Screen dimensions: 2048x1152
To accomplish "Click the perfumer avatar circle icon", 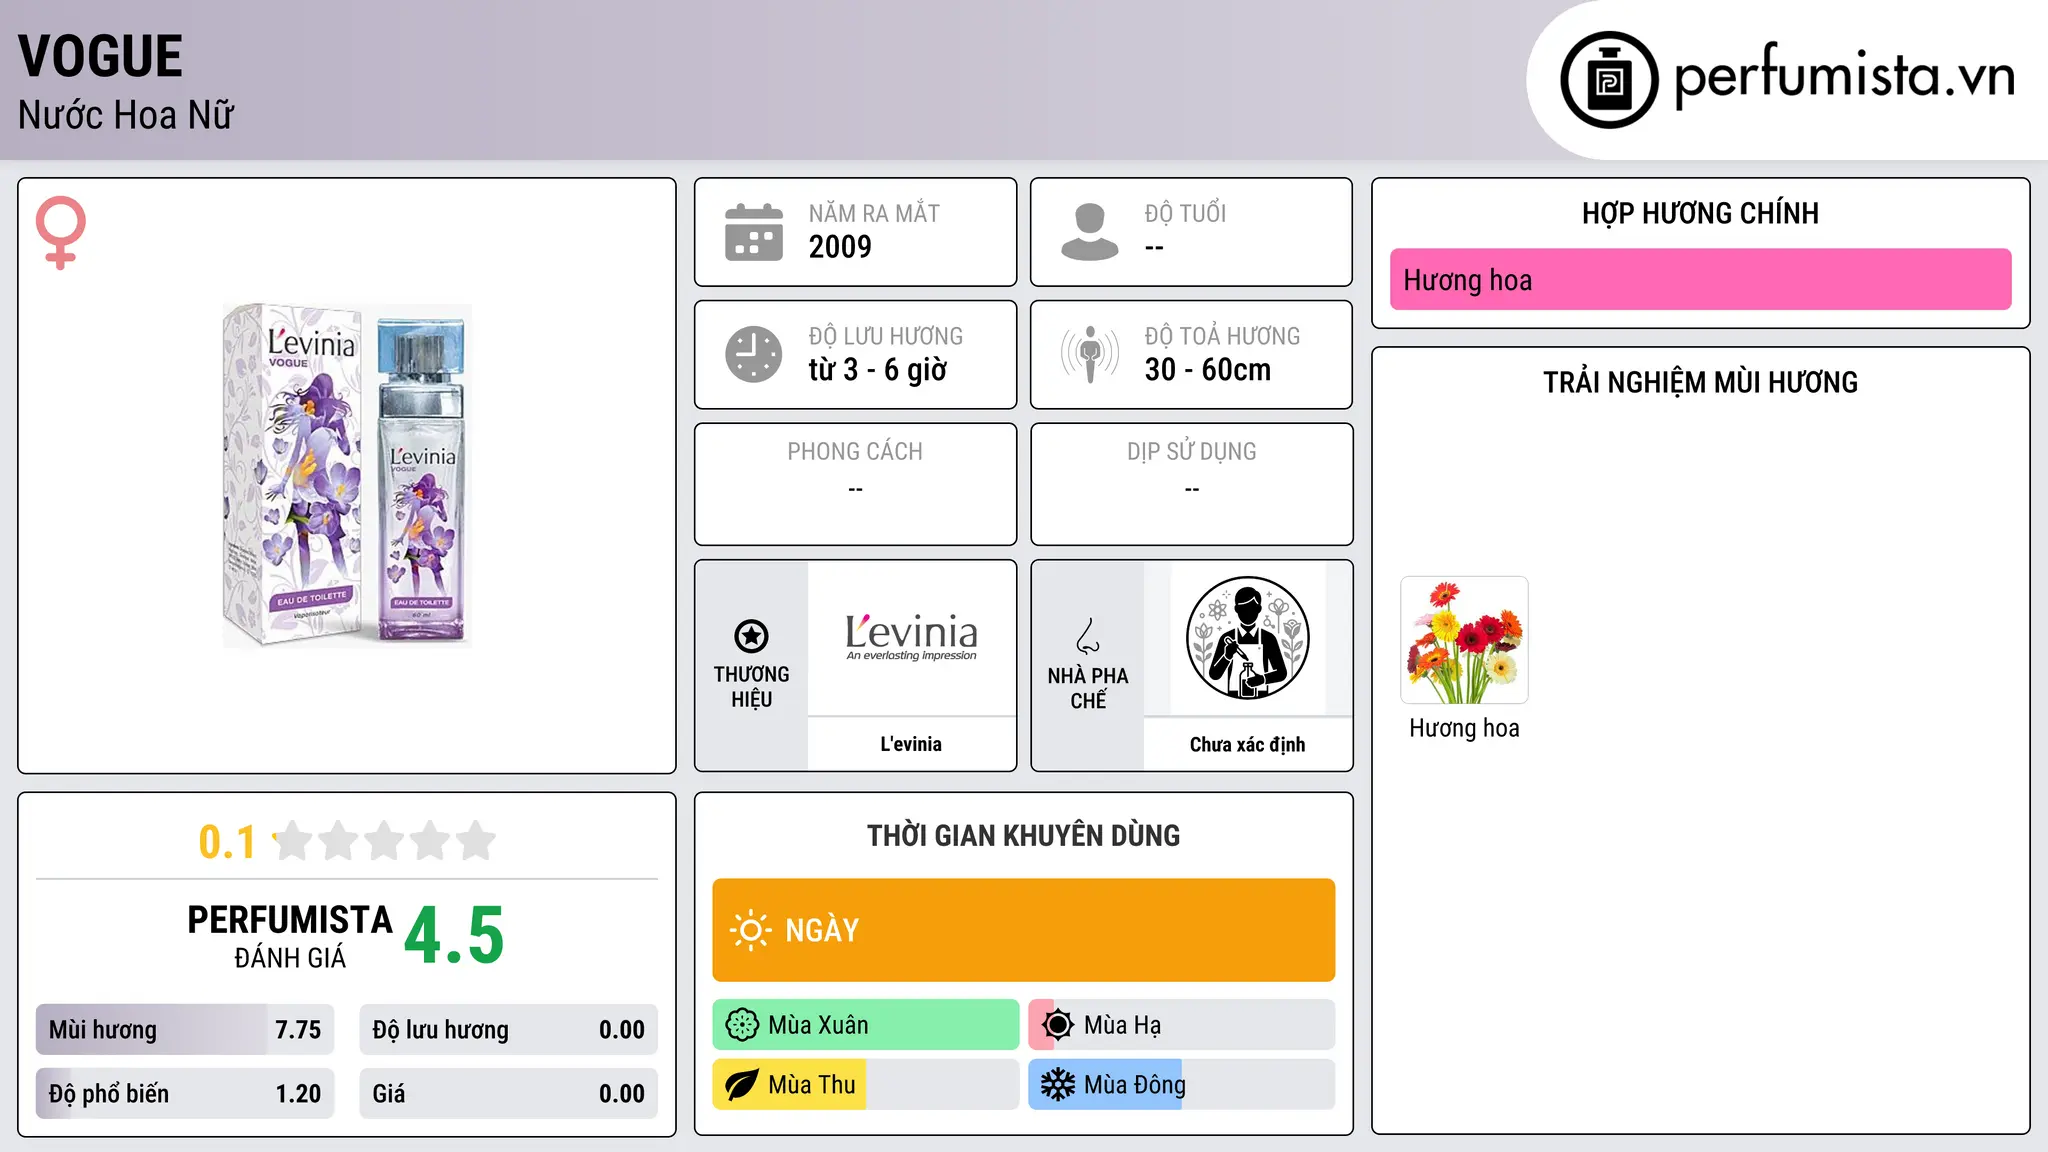I will pyautogui.click(x=1248, y=638).
